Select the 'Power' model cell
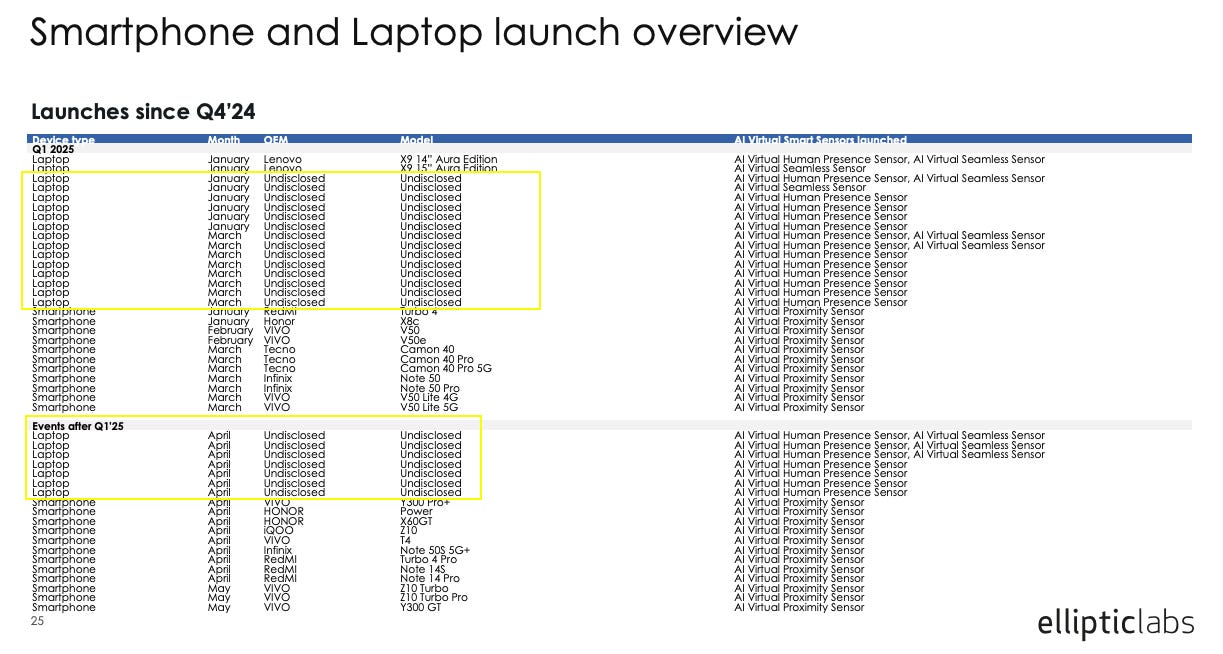 [x=417, y=512]
